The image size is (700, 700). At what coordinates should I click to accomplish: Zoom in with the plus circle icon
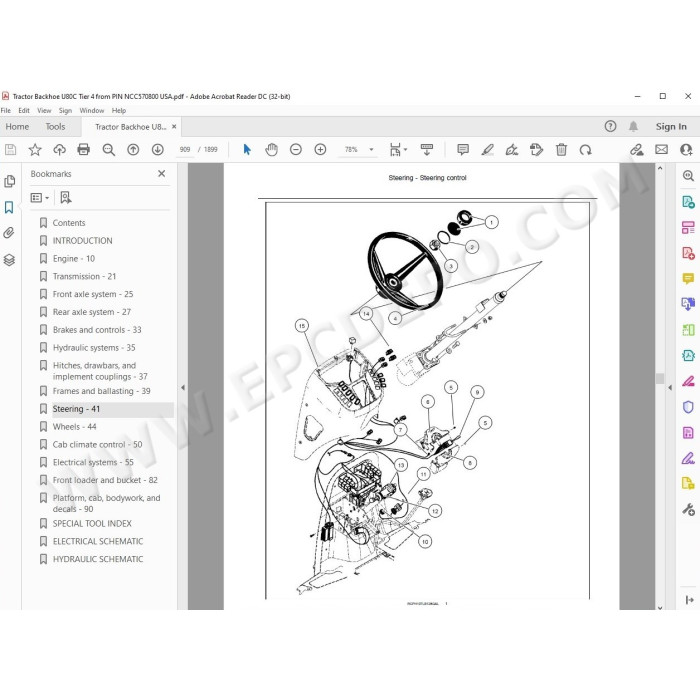pos(320,150)
